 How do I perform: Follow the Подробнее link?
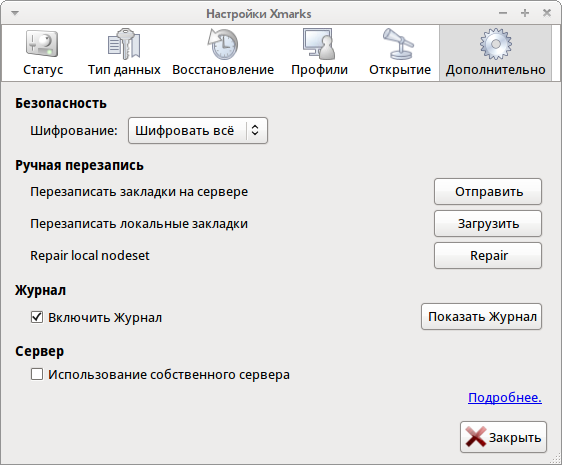505,397
